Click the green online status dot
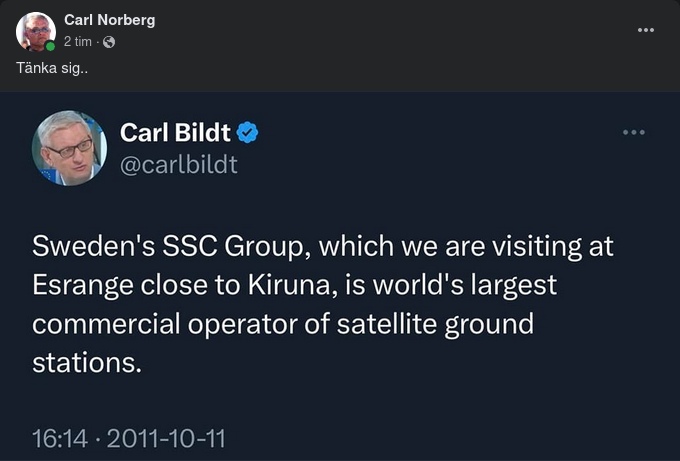Image resolution: width=680 pixels, height=461 pixels. [x=50, y=45]
